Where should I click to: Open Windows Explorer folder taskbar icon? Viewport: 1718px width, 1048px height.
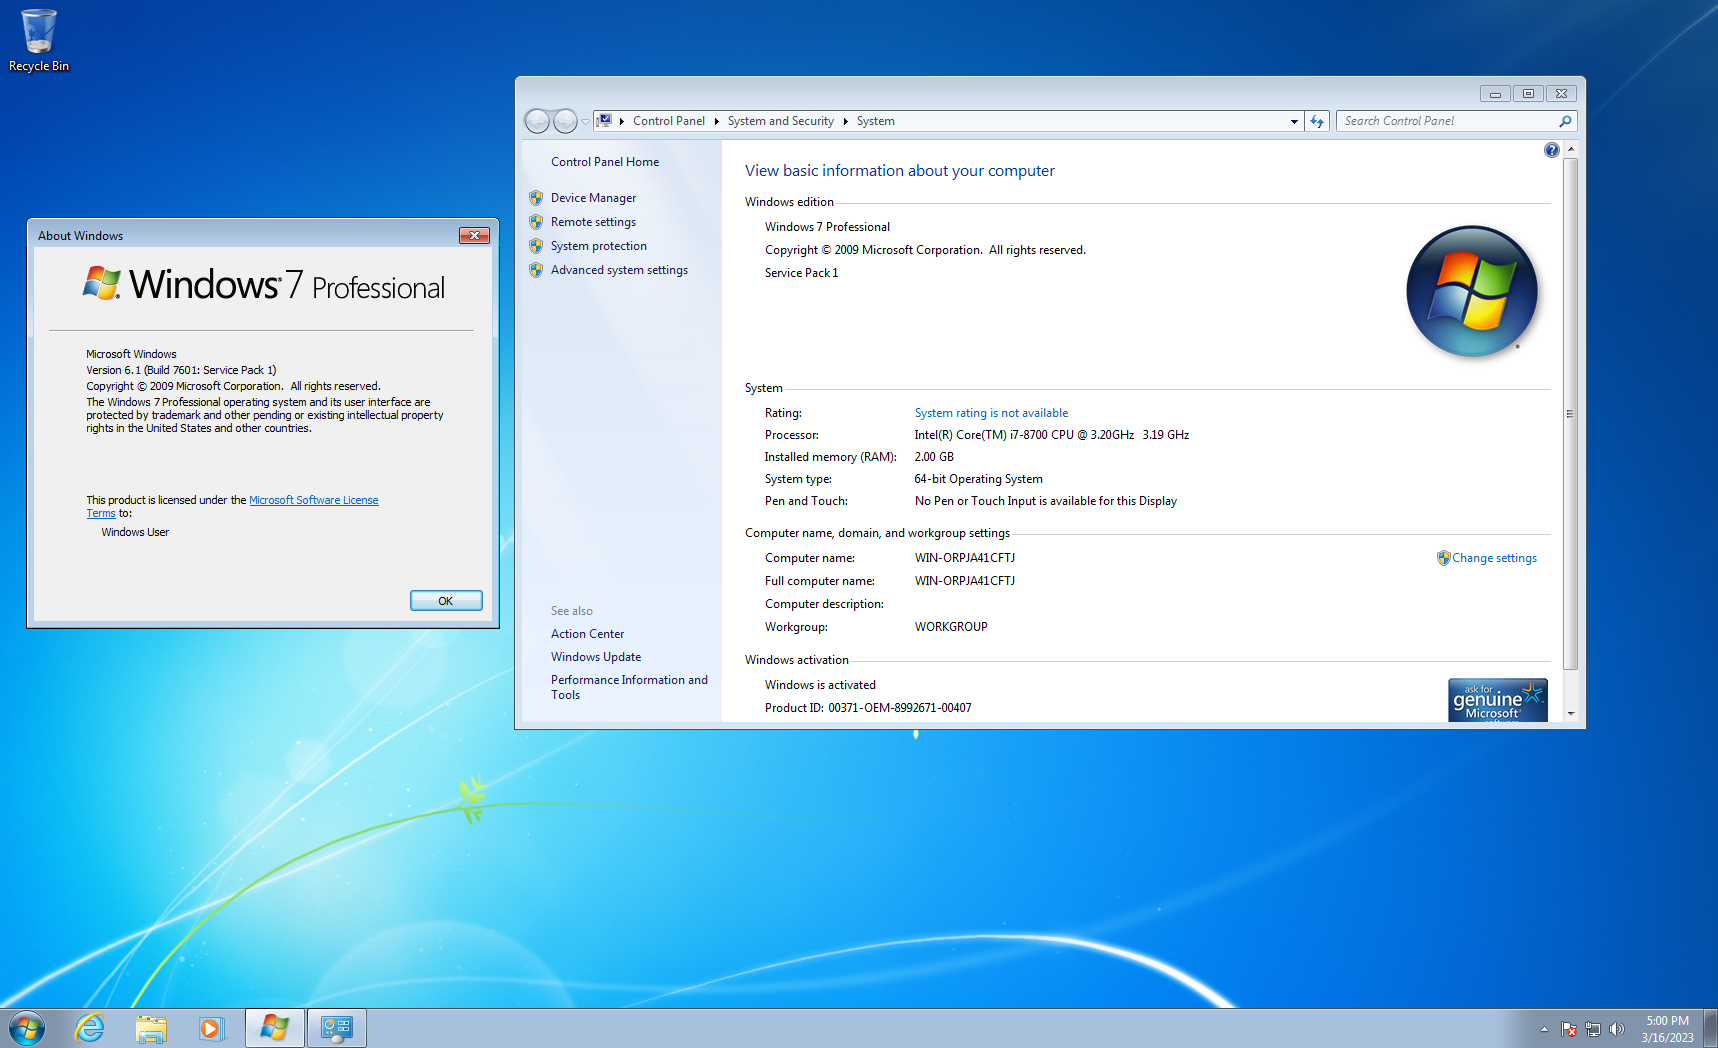(x=151, y=1028)
